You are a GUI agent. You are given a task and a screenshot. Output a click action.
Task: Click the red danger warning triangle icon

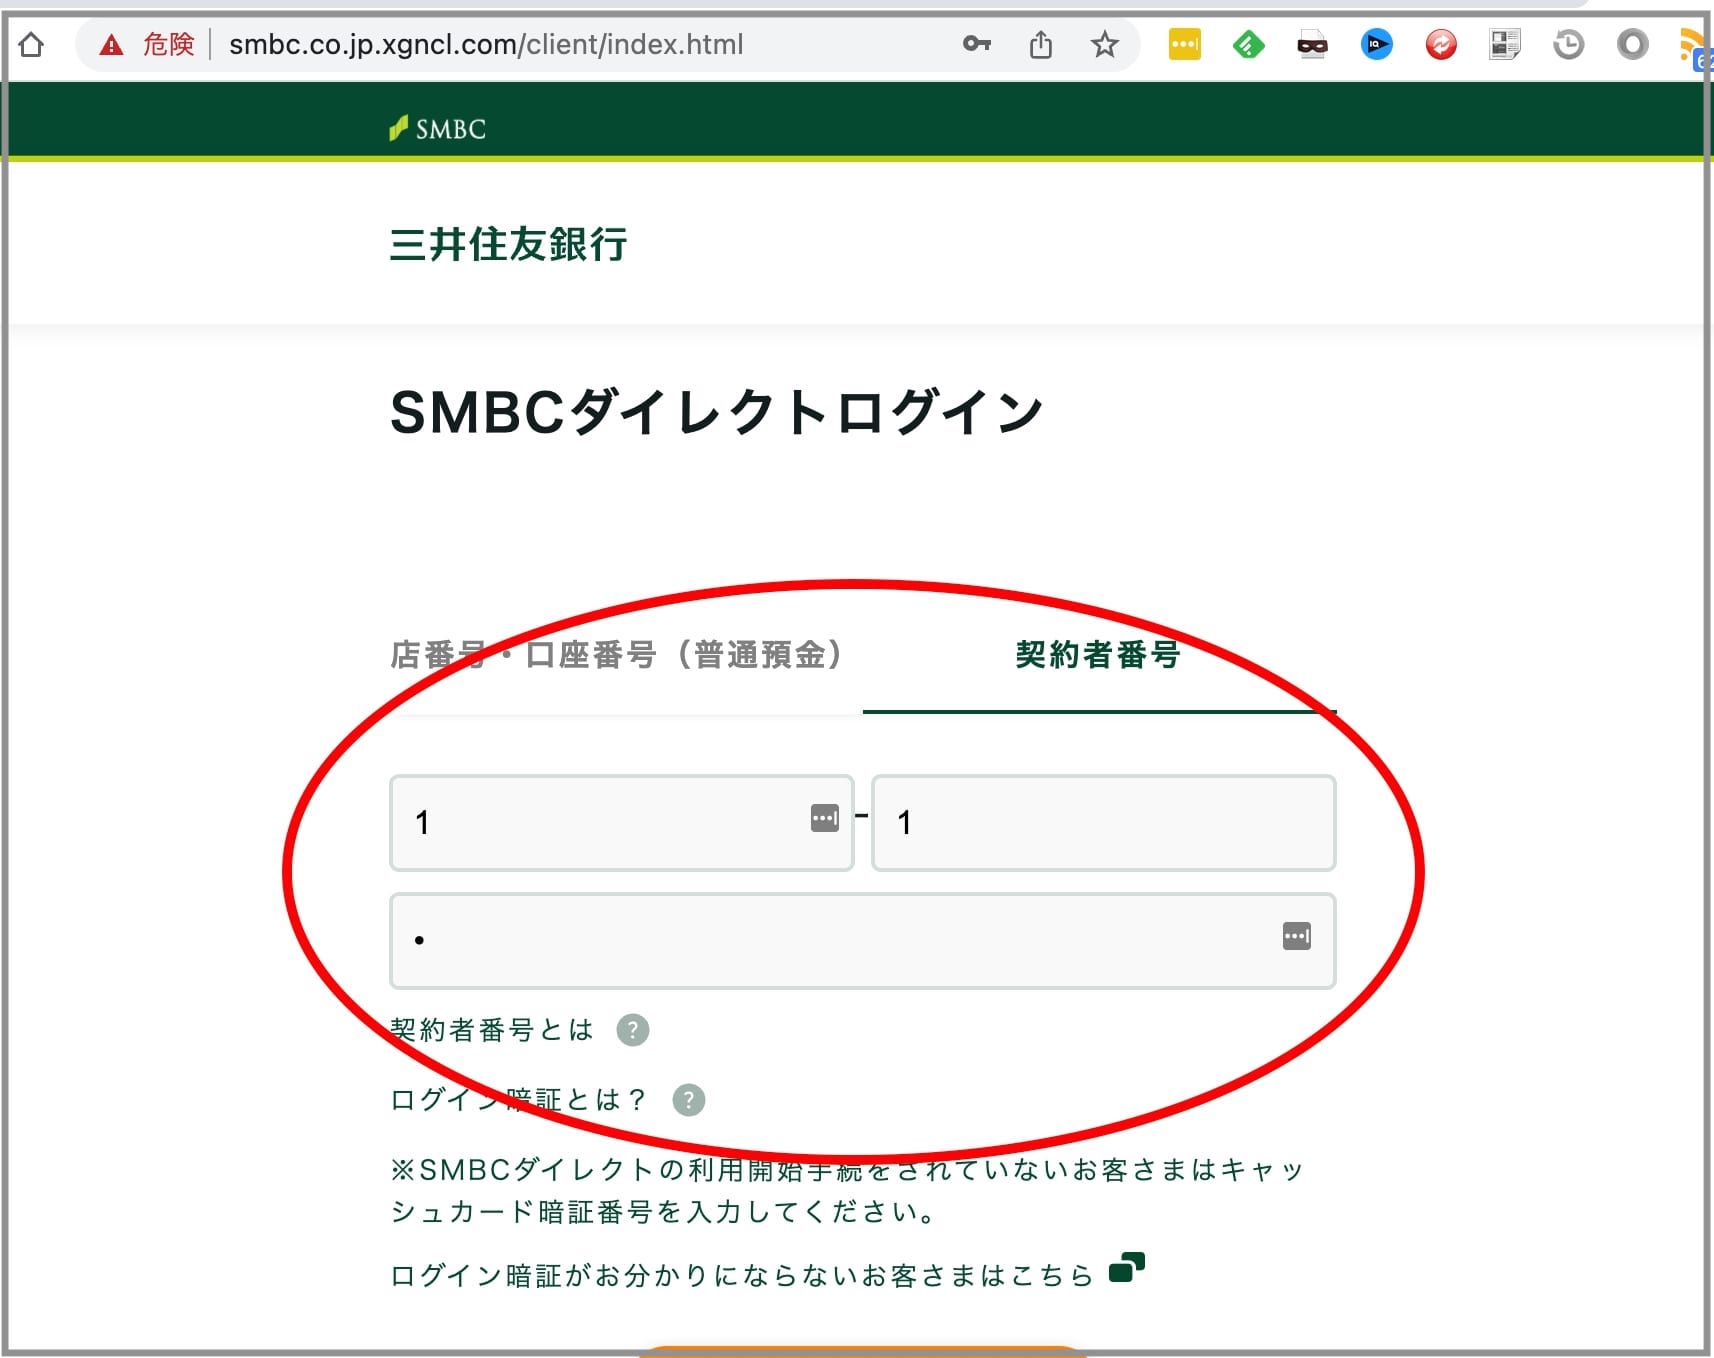point(111,44)
